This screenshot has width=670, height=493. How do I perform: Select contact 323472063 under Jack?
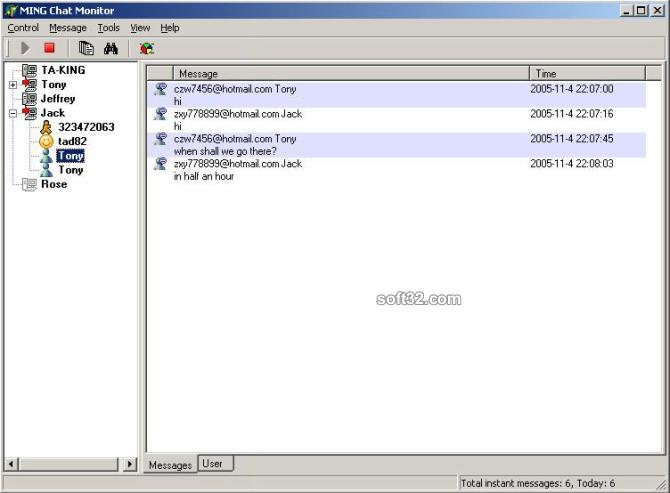(86, 127)
